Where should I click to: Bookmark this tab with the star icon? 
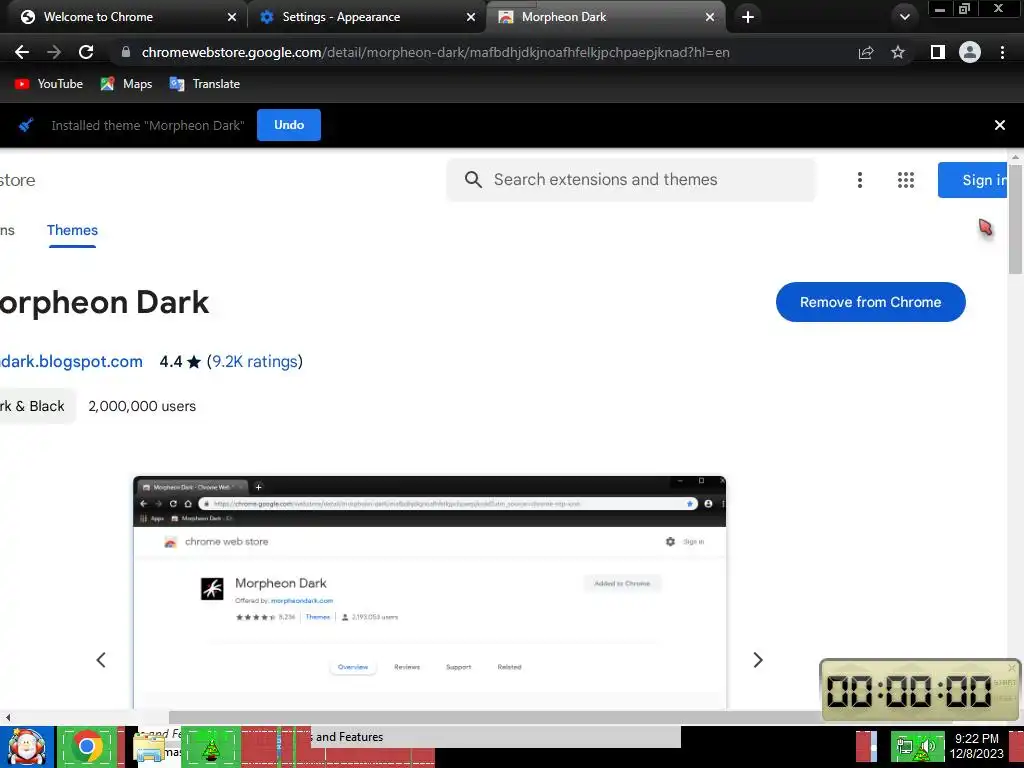[898, 52]
